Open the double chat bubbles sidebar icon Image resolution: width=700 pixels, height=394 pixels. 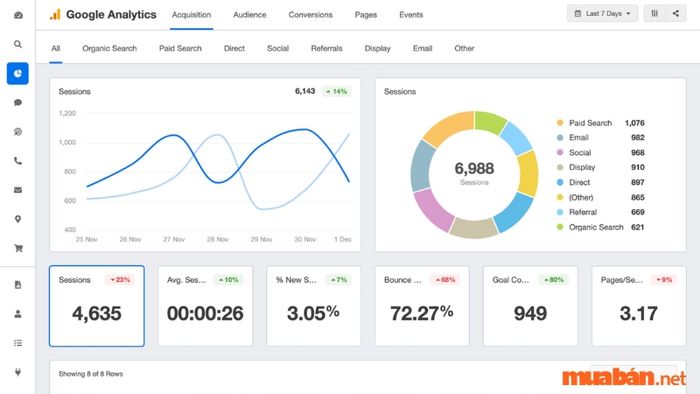point(18,132)
